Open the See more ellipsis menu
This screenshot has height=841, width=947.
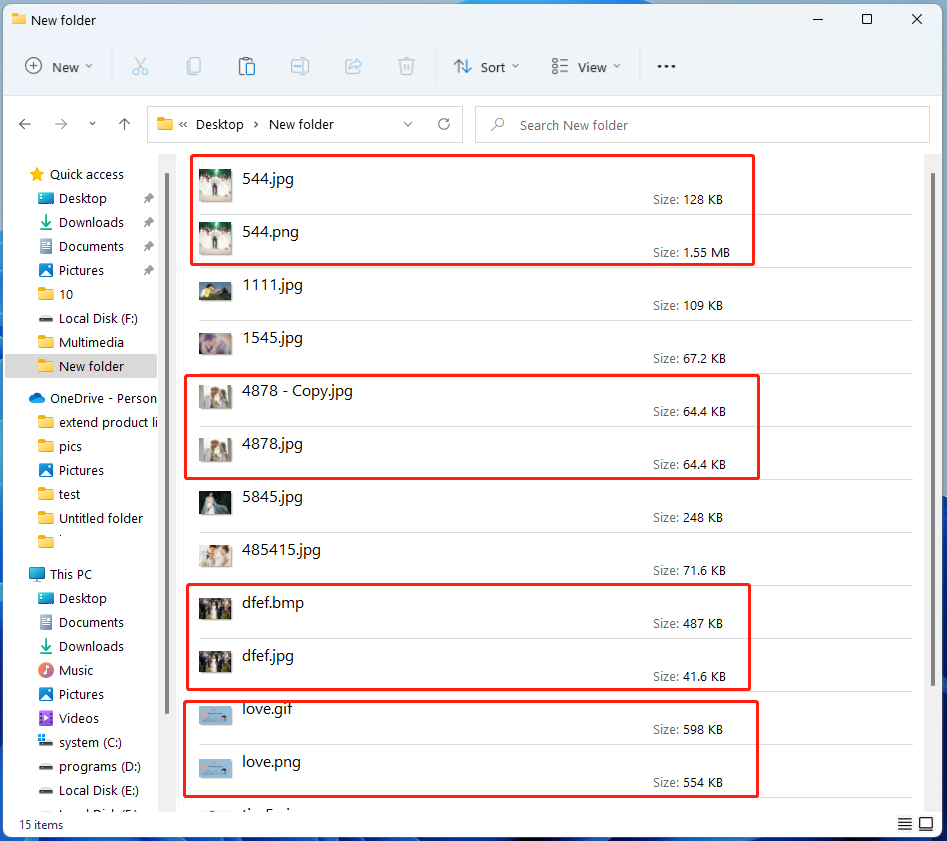(666, 67)
